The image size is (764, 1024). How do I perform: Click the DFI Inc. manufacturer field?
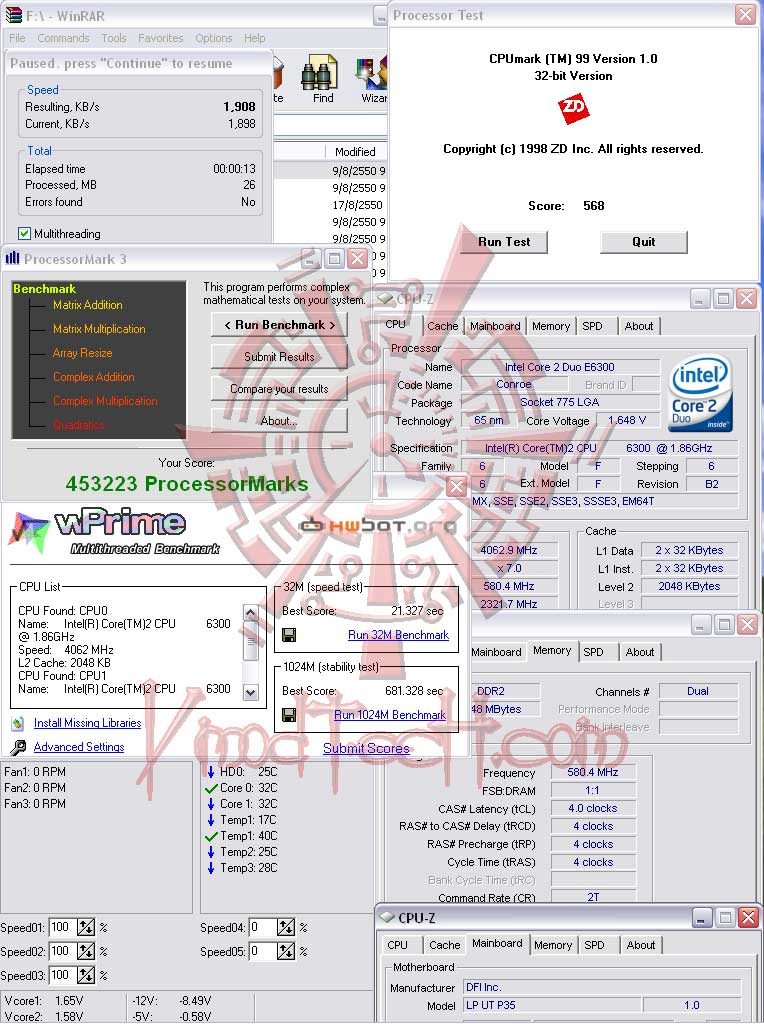coord(602,987)
